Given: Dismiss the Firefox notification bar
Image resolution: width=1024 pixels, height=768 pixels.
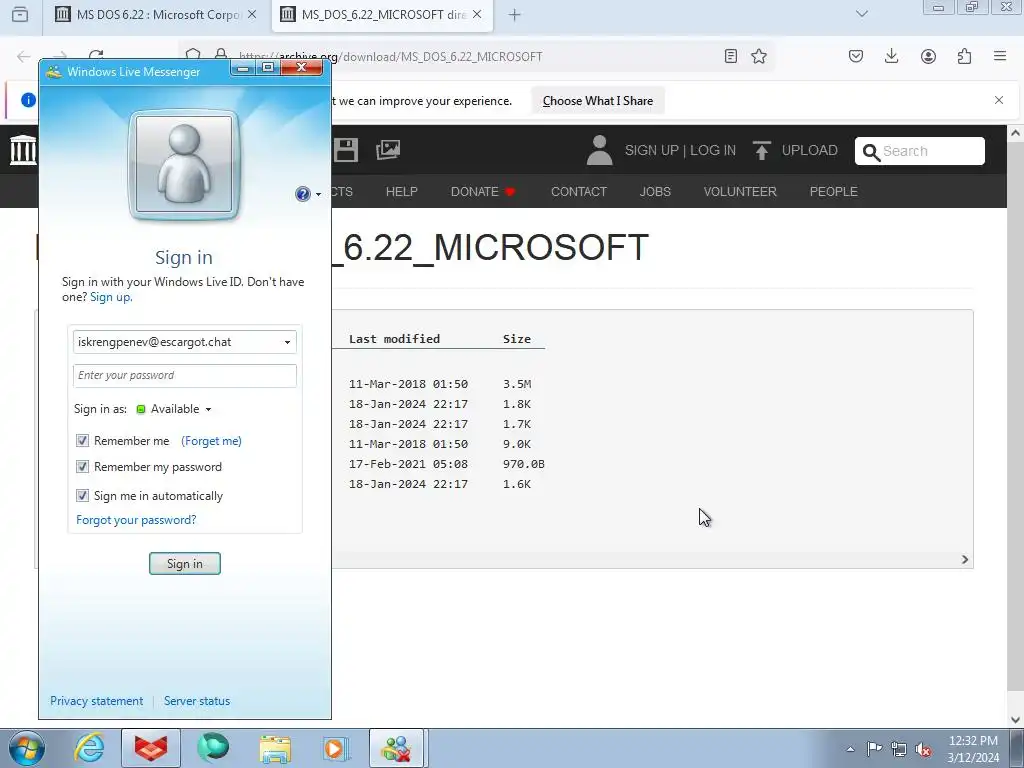Looking at the screenshot, I should pyautogui.click(x=999, y=100).
